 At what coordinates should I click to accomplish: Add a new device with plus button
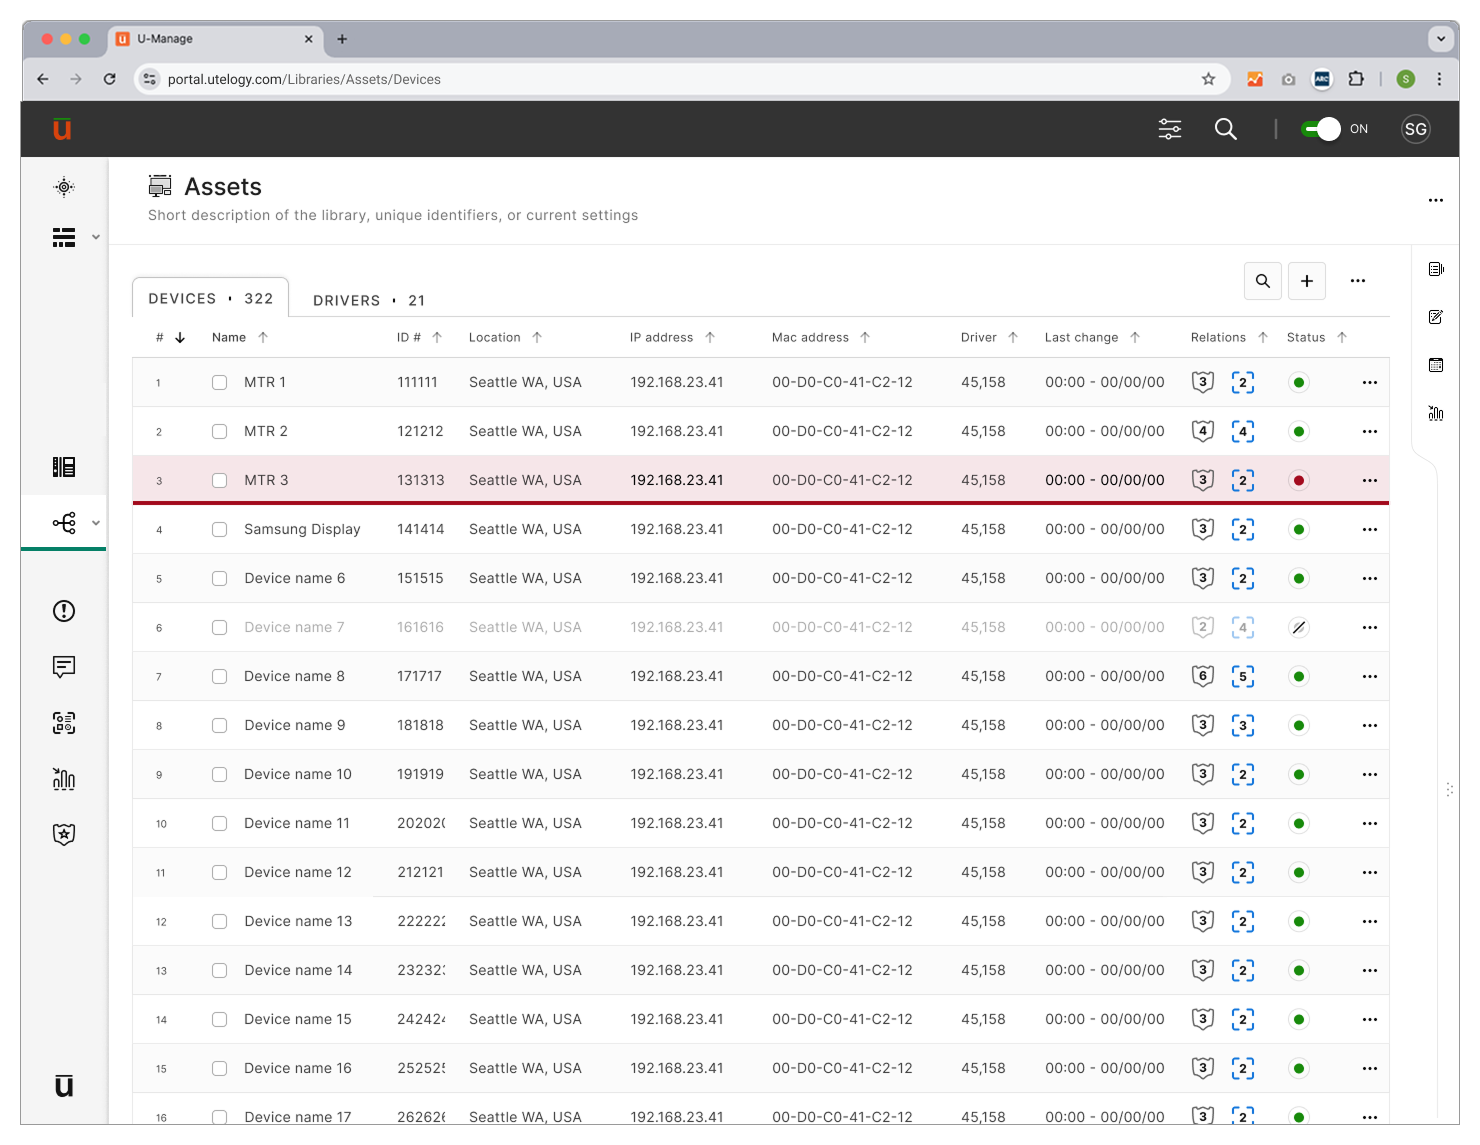[1307, 281]
